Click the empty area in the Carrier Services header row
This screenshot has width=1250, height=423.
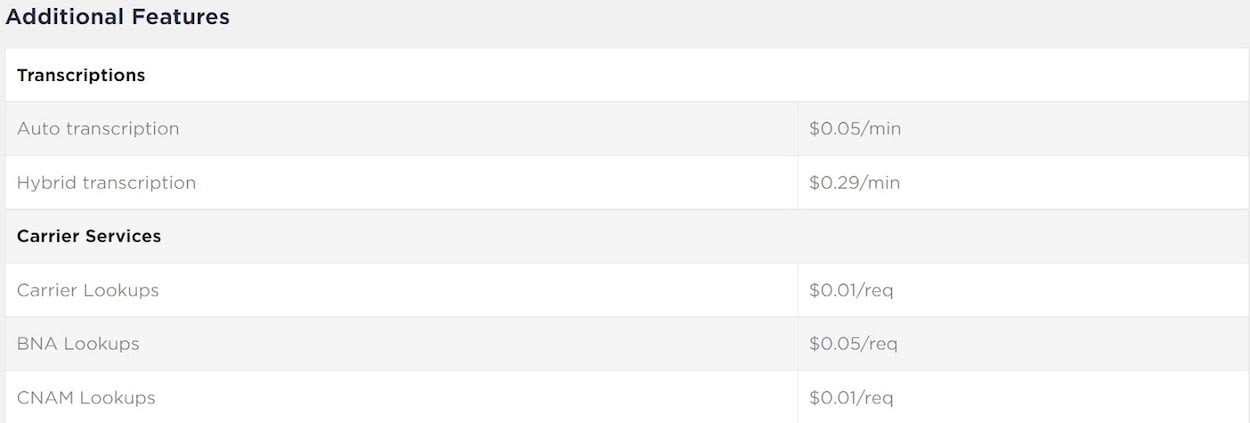pyautogui.click(x=700, y=237)
